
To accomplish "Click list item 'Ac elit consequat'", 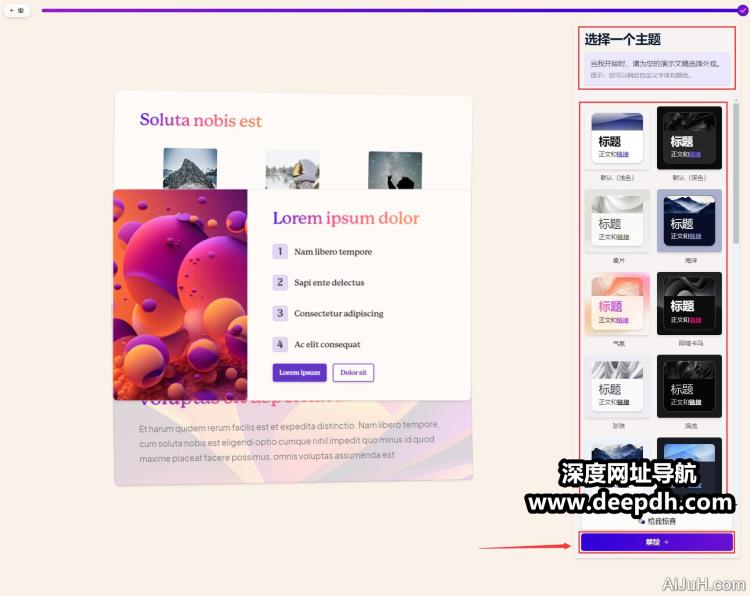I will point(327,344).
